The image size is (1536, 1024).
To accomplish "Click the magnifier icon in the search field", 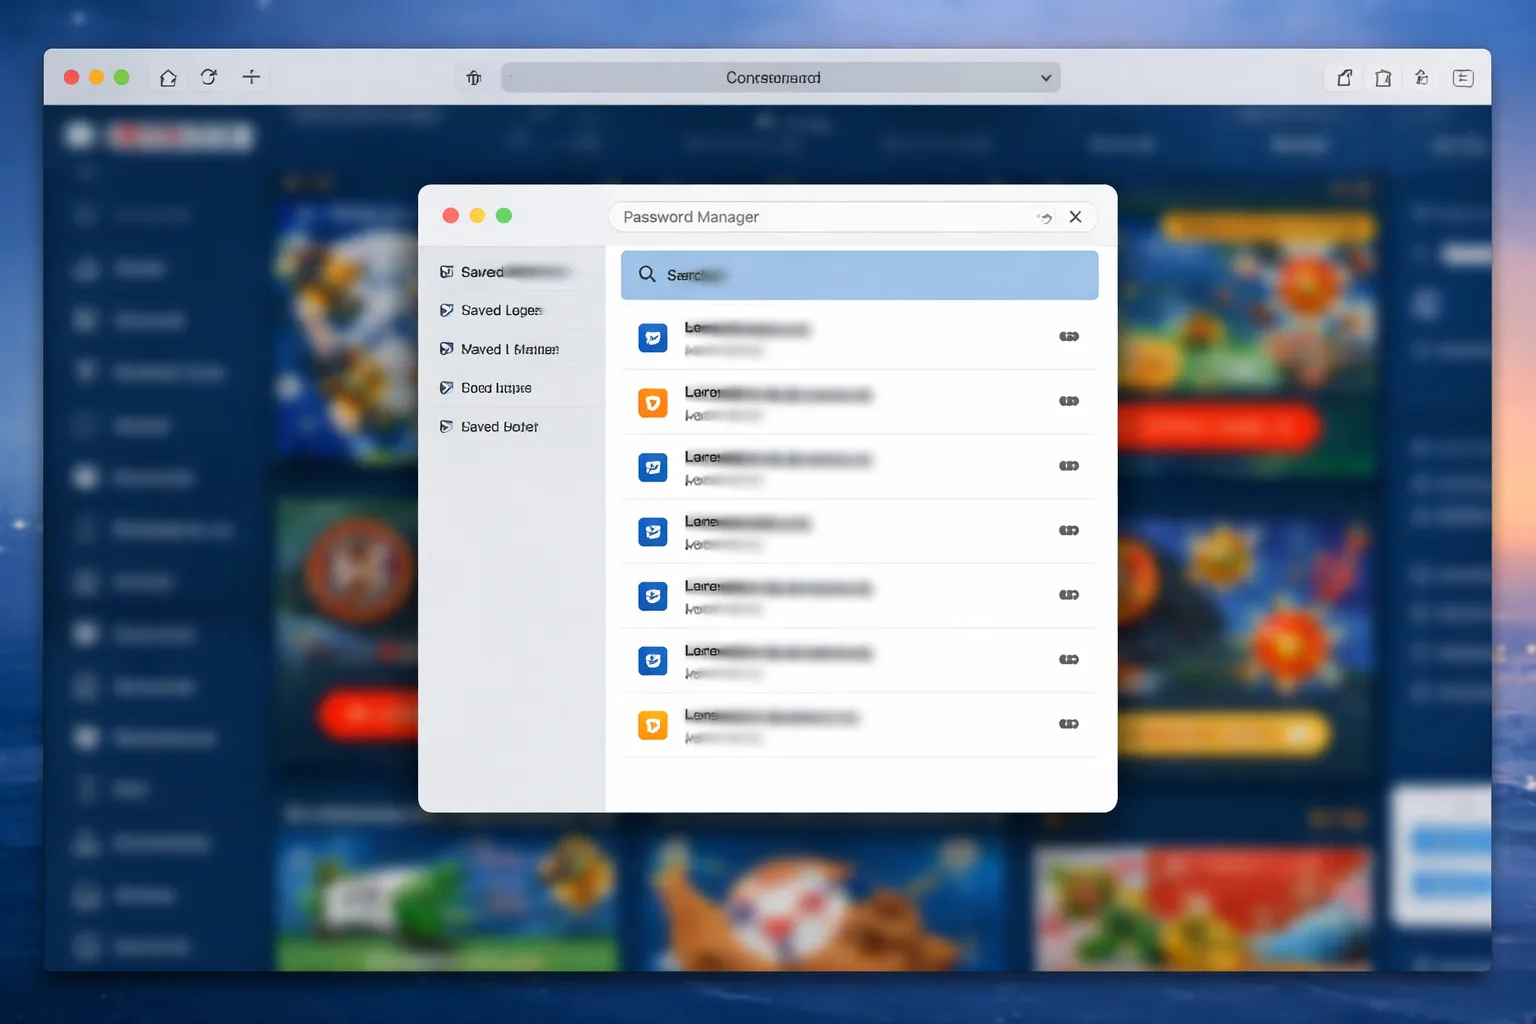I will pos(647,274).
